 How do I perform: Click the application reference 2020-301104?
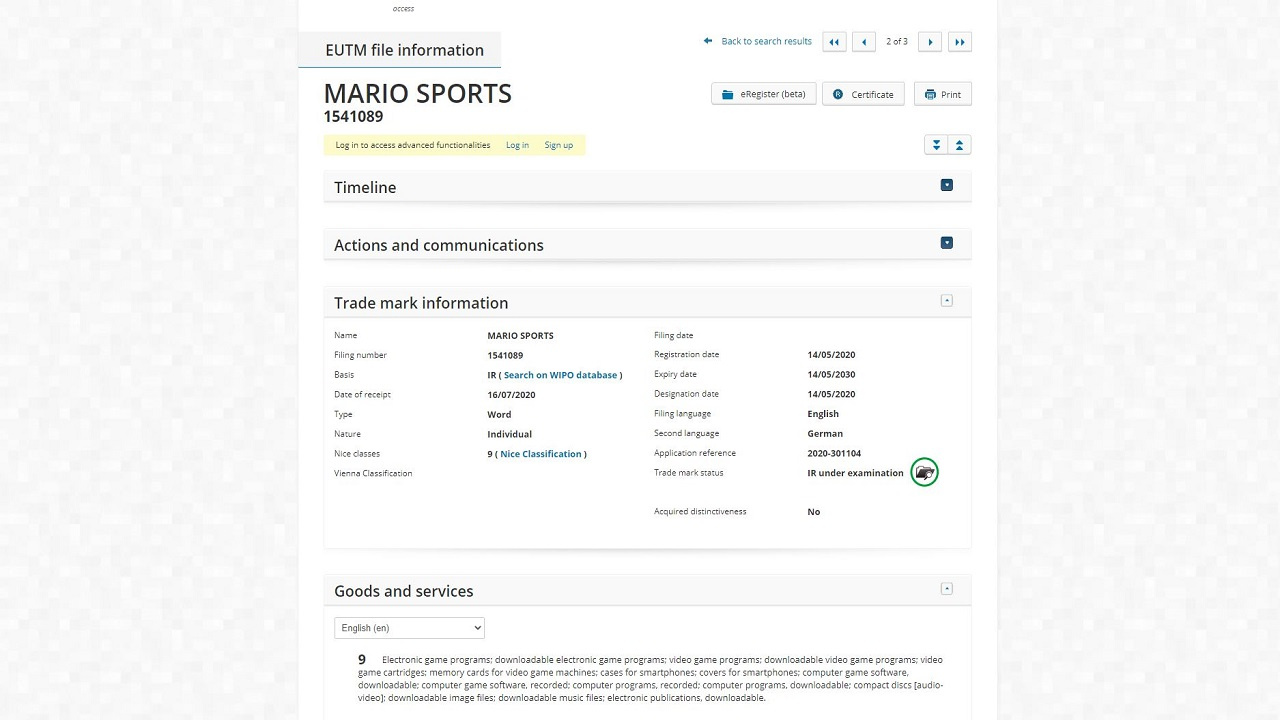click(834, 453)
